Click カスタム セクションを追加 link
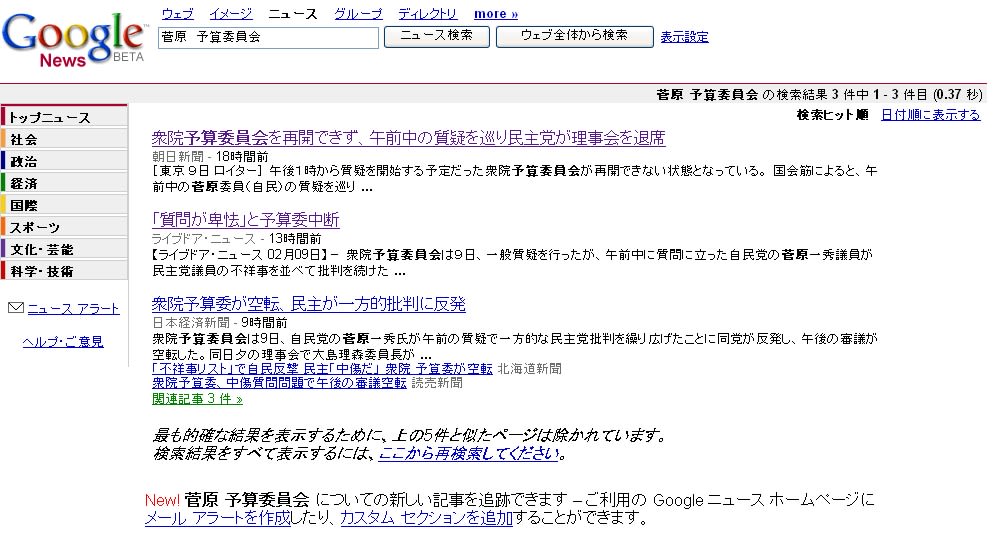Screen dimensions: 993x543 tap(426, 518)
